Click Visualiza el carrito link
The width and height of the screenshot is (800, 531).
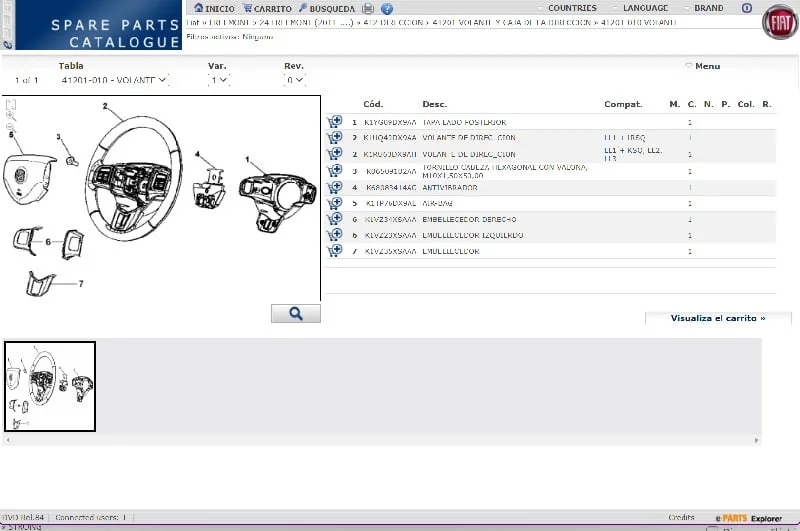coord(717,318)
